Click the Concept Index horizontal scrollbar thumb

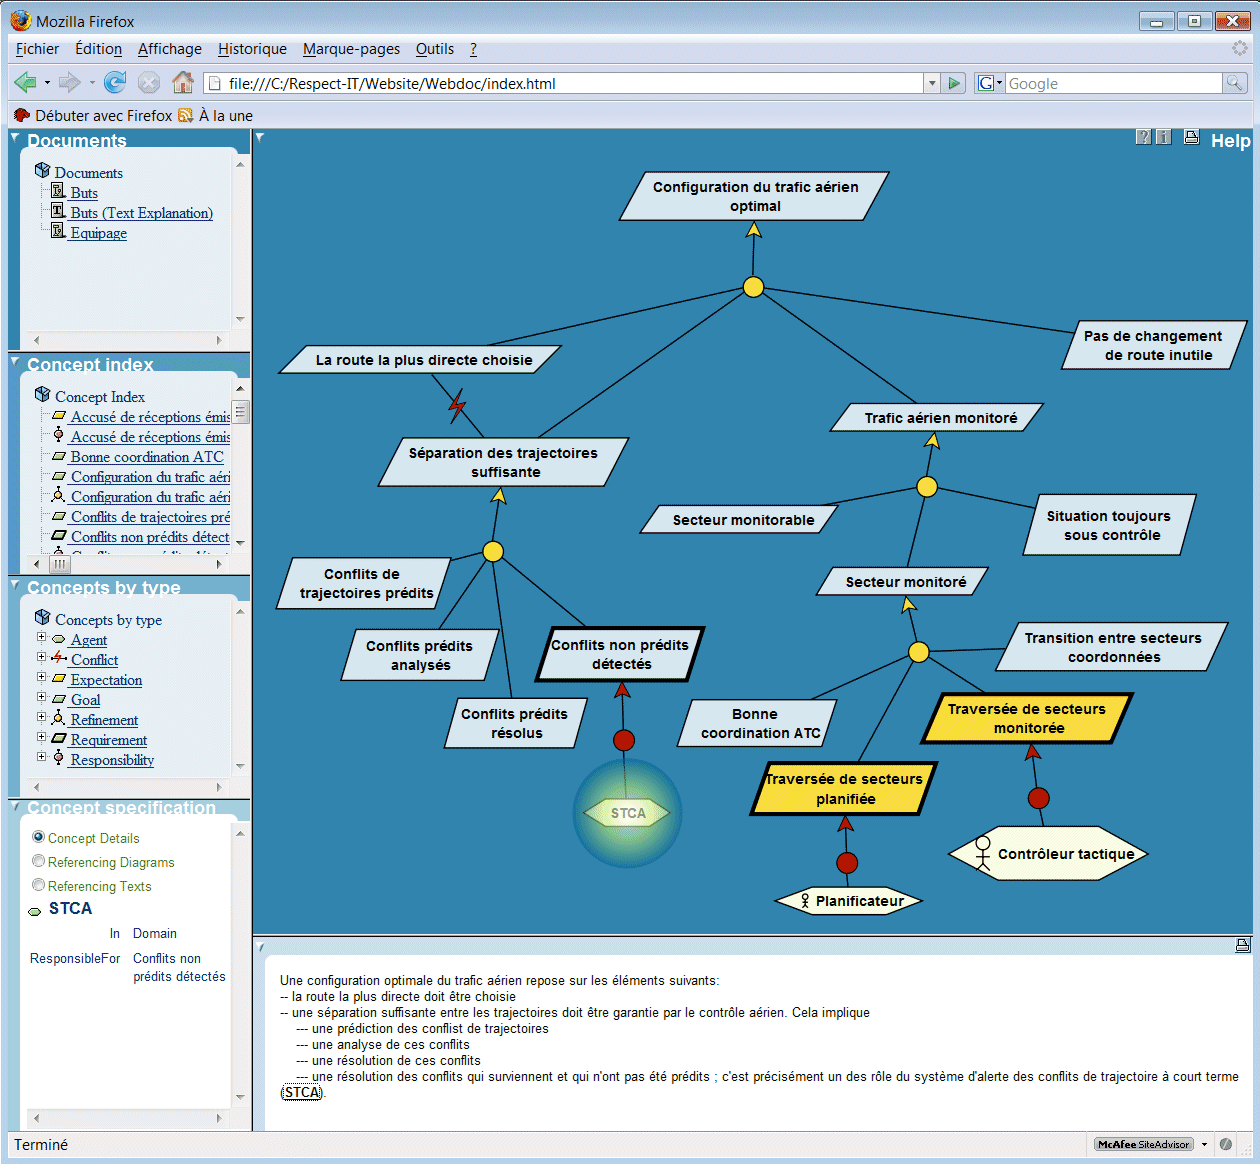click(60, 564)
